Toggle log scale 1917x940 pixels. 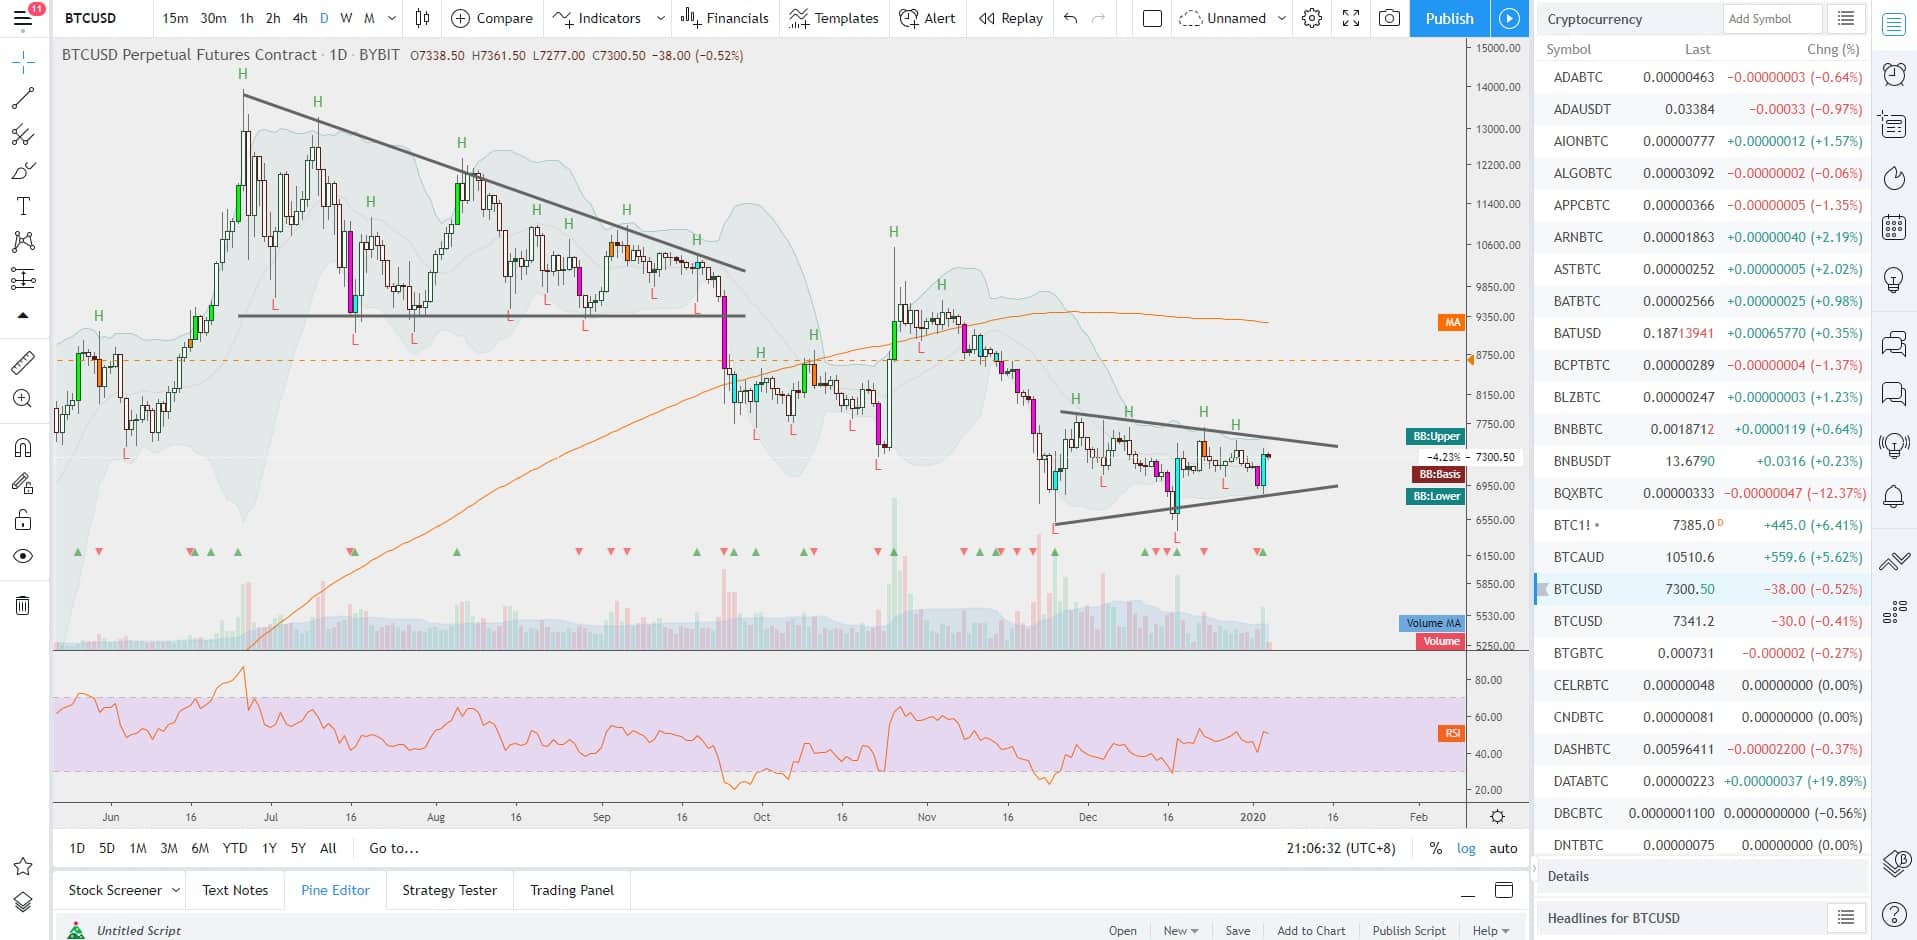click(1466, 848)
